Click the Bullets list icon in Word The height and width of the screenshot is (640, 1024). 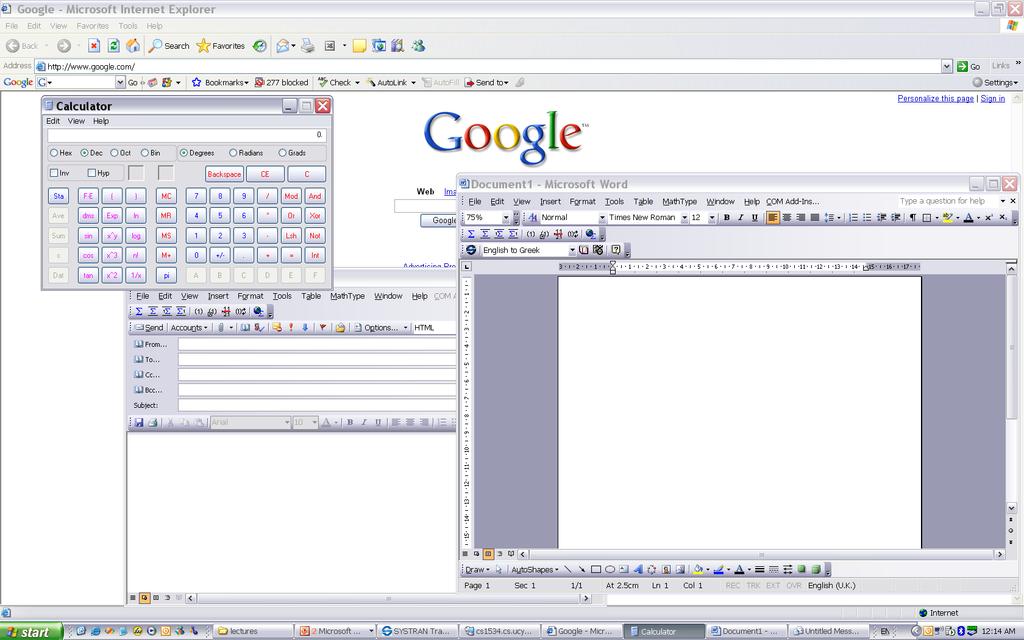coord(867,217)
